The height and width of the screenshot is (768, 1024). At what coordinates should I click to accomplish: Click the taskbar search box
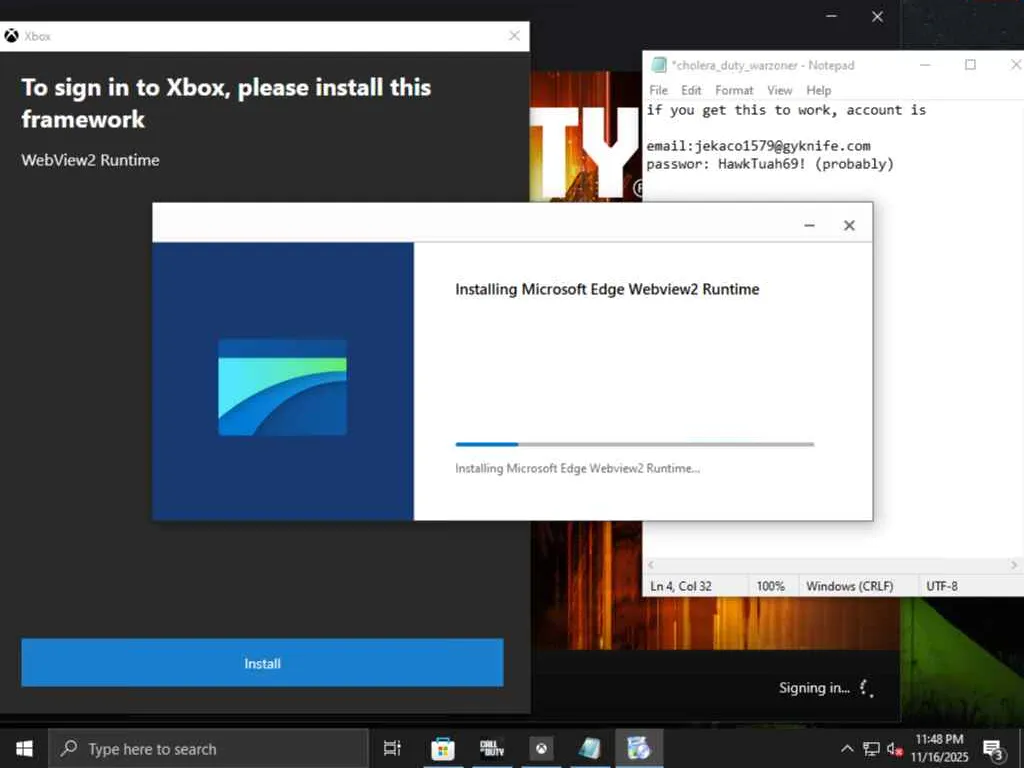(209, 748)
